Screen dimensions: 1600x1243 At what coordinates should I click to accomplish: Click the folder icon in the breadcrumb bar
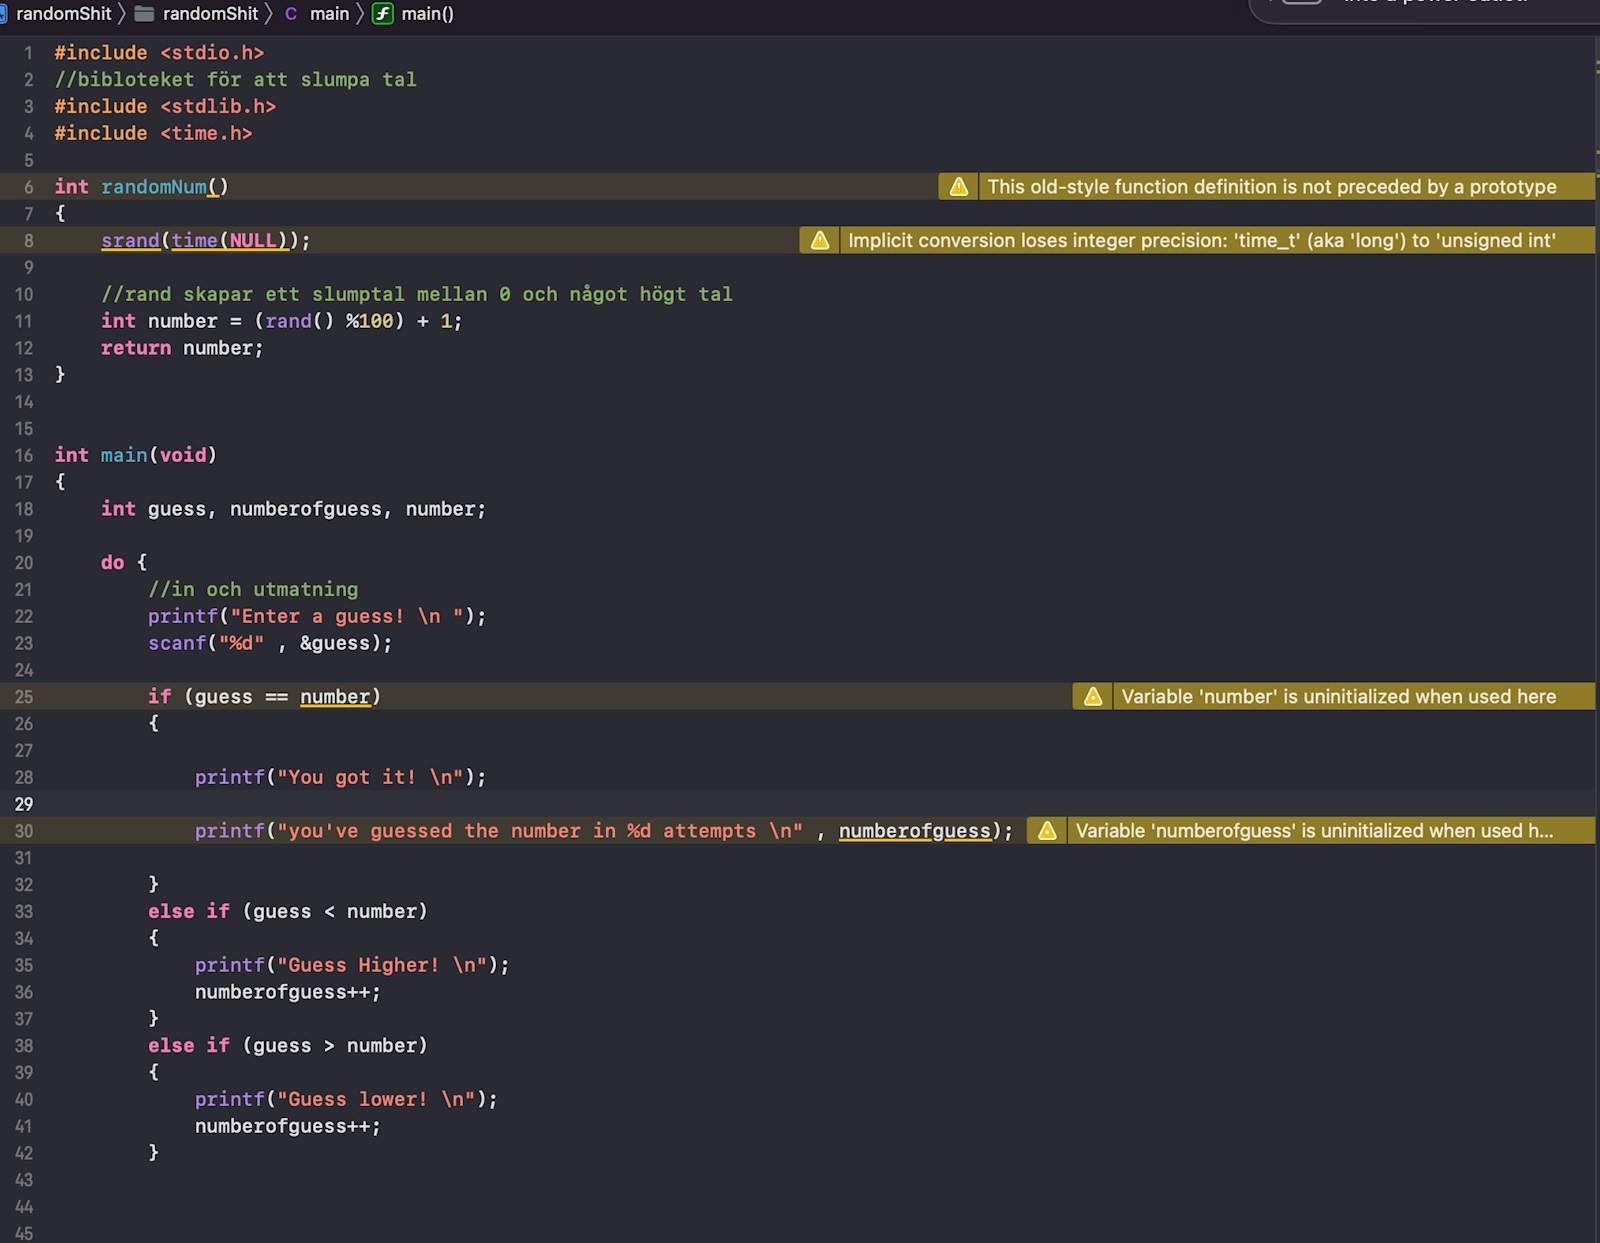click(145, 14)
